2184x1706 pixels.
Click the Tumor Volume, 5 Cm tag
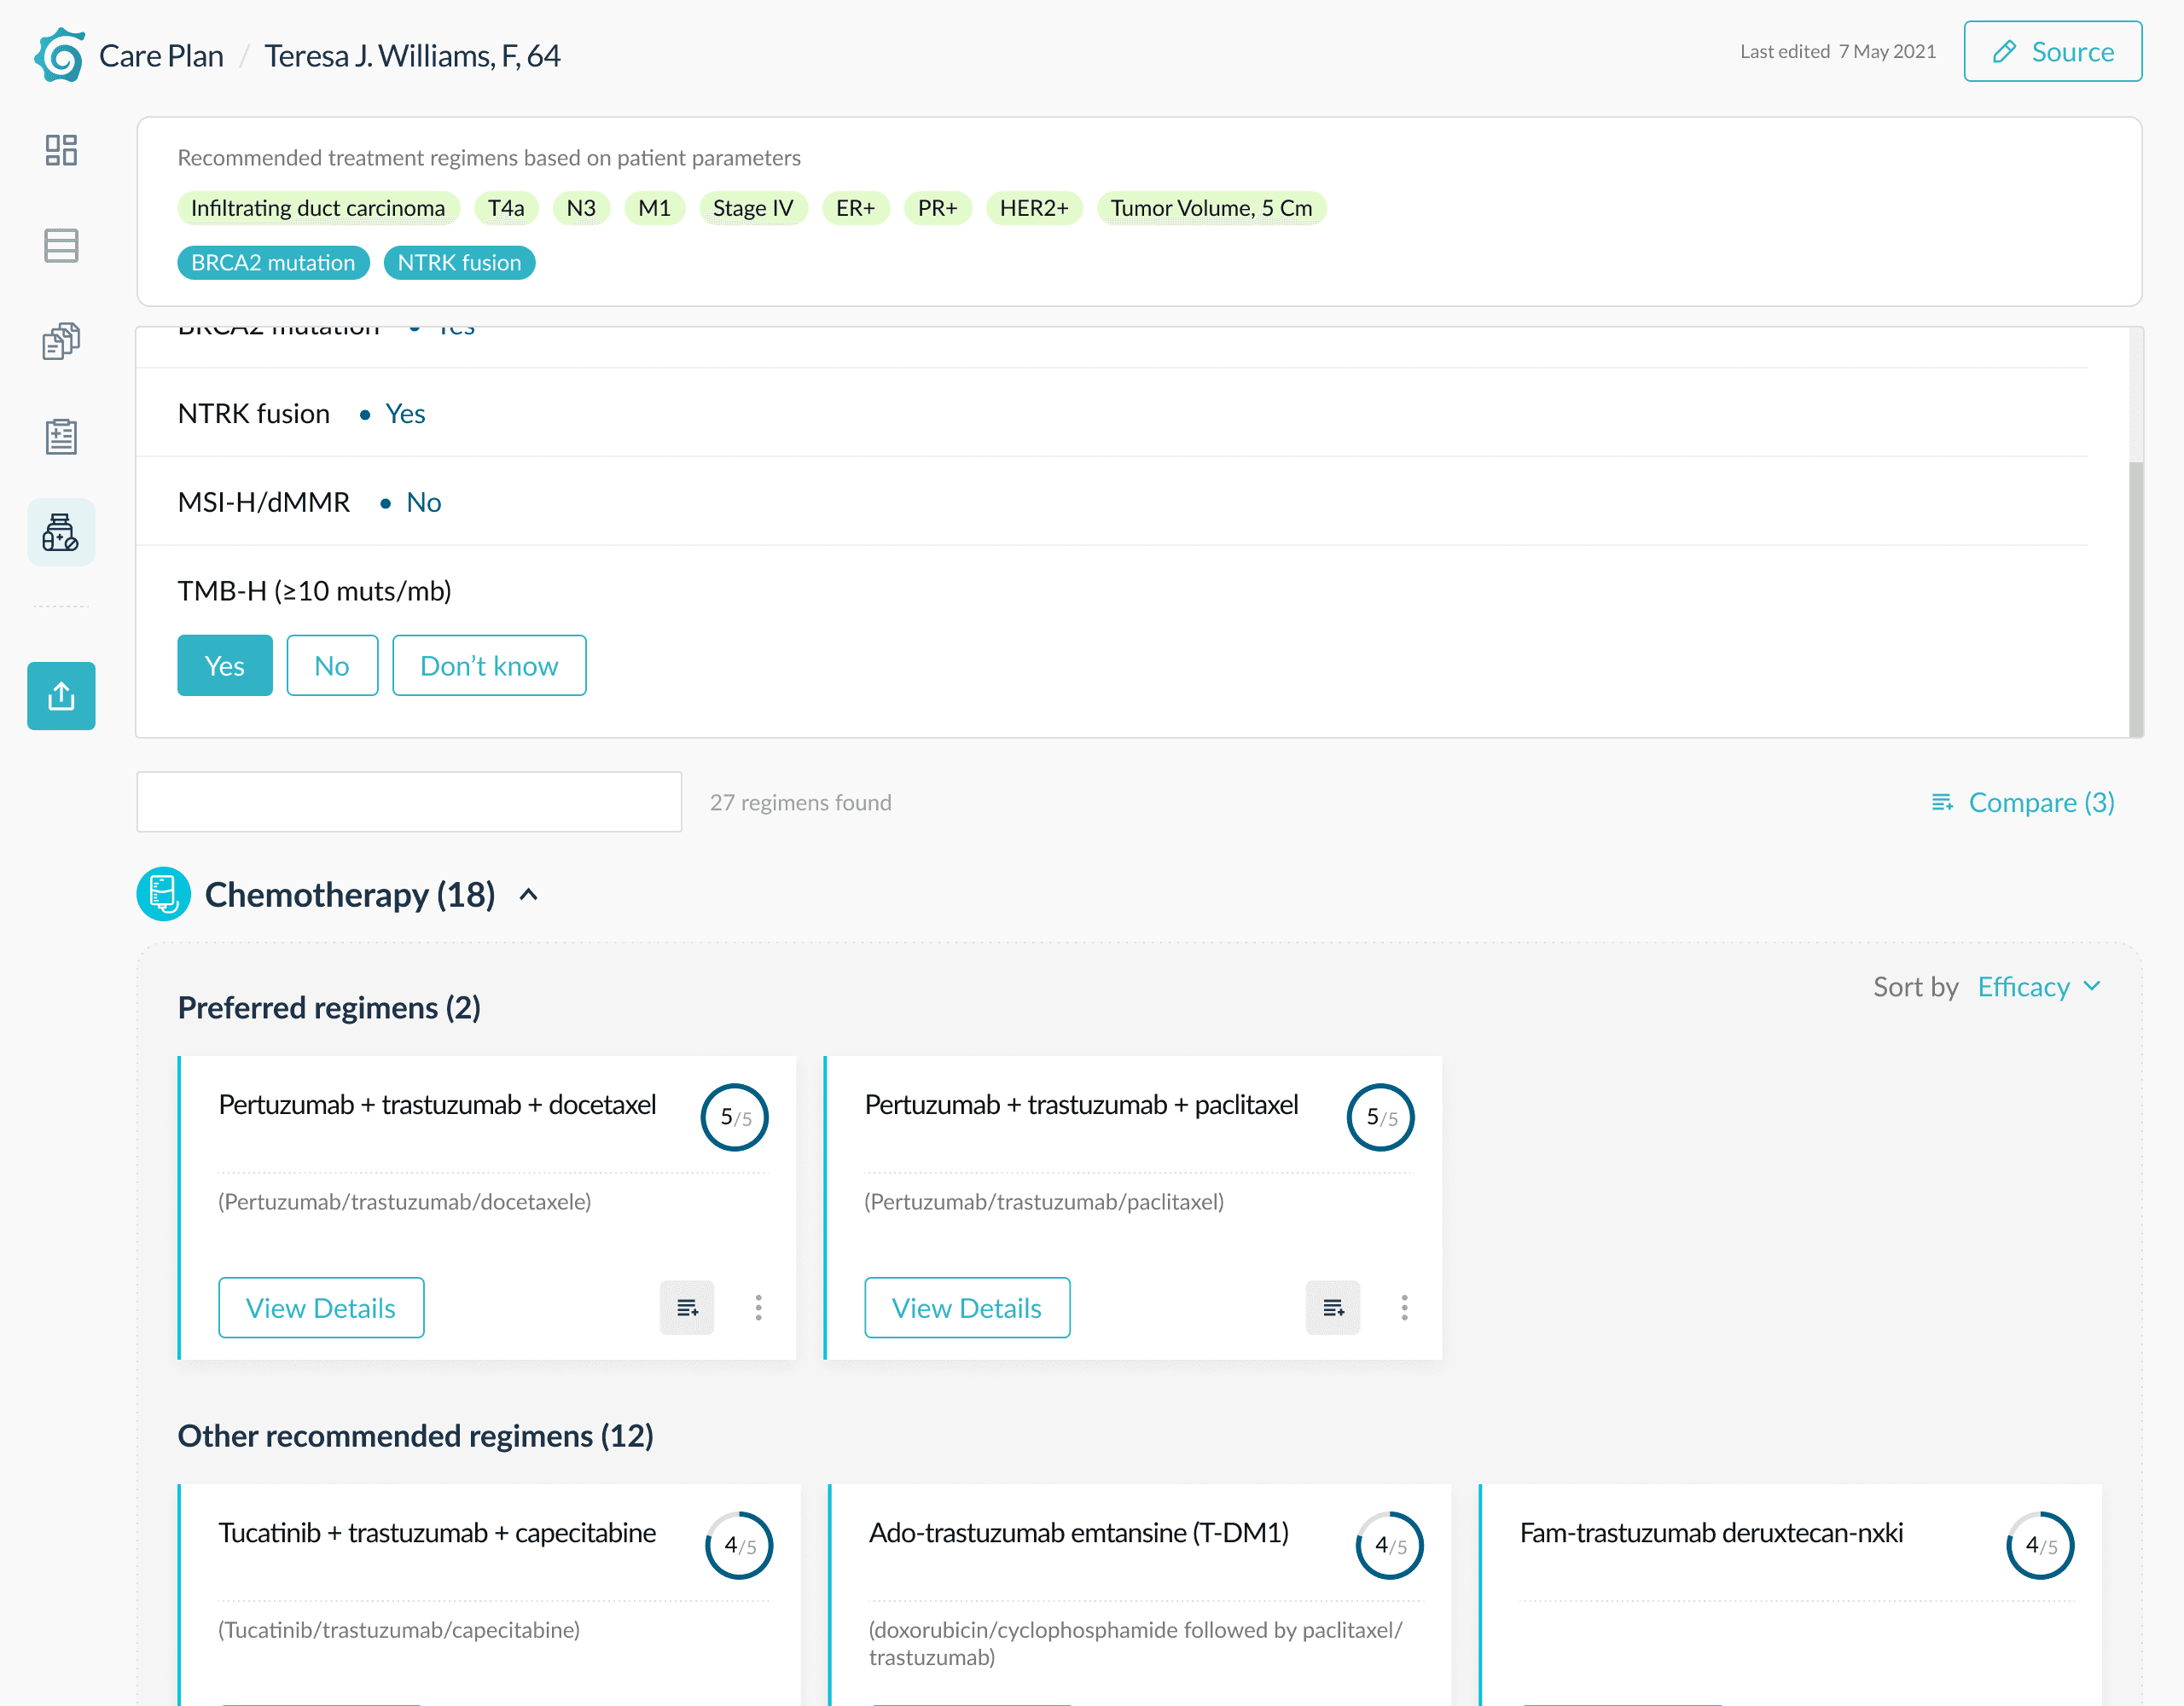coord(1211,208)
